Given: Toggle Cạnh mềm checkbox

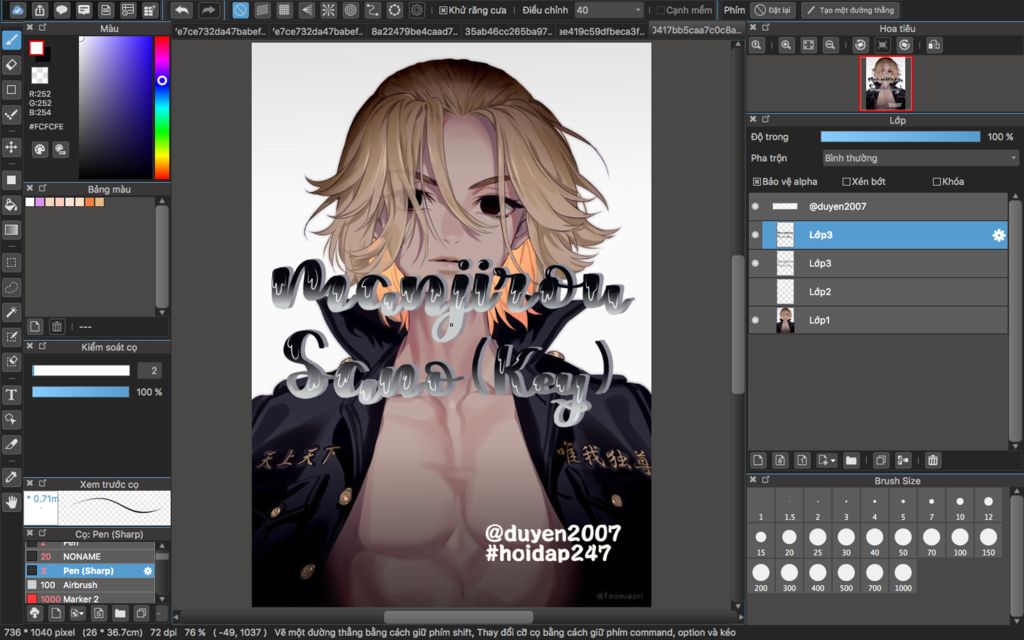Looking at the screenshot, I should click(660, 10).
